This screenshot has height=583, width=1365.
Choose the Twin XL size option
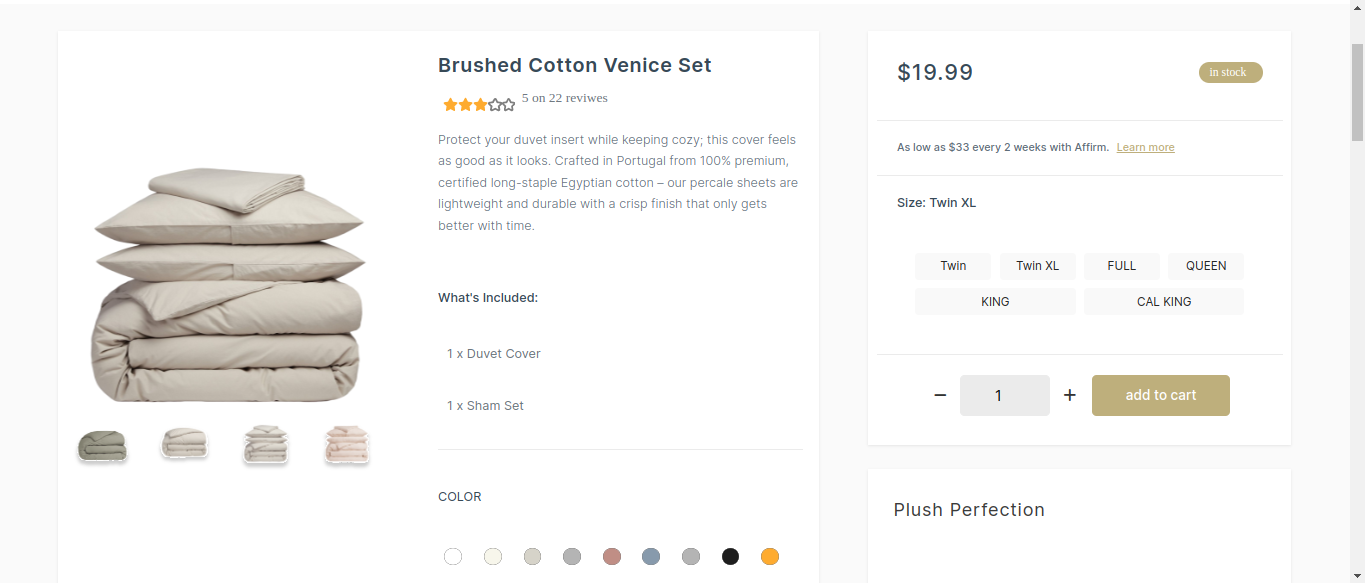tap(1037, 266)
